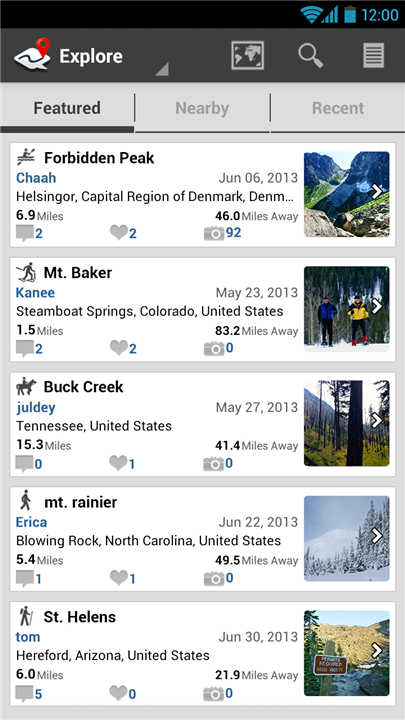Click the snowshoe icon beside Mt. Baker

26,272
